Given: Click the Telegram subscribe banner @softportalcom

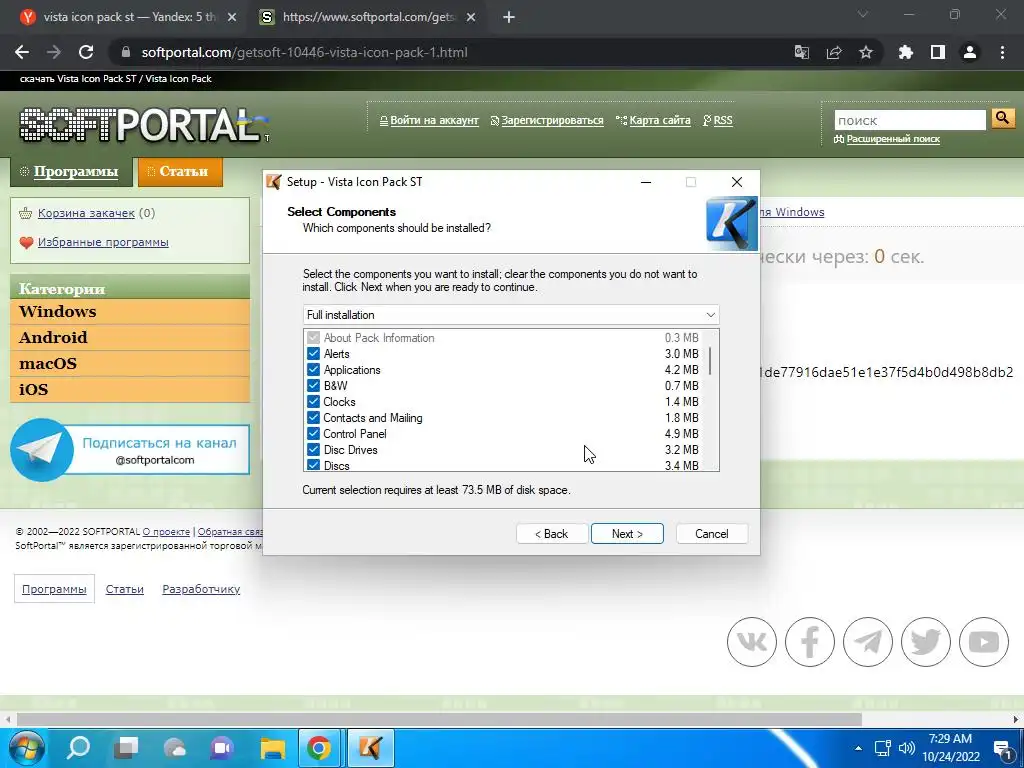Looking at the screenshot, I should click(x=130, y=450).
